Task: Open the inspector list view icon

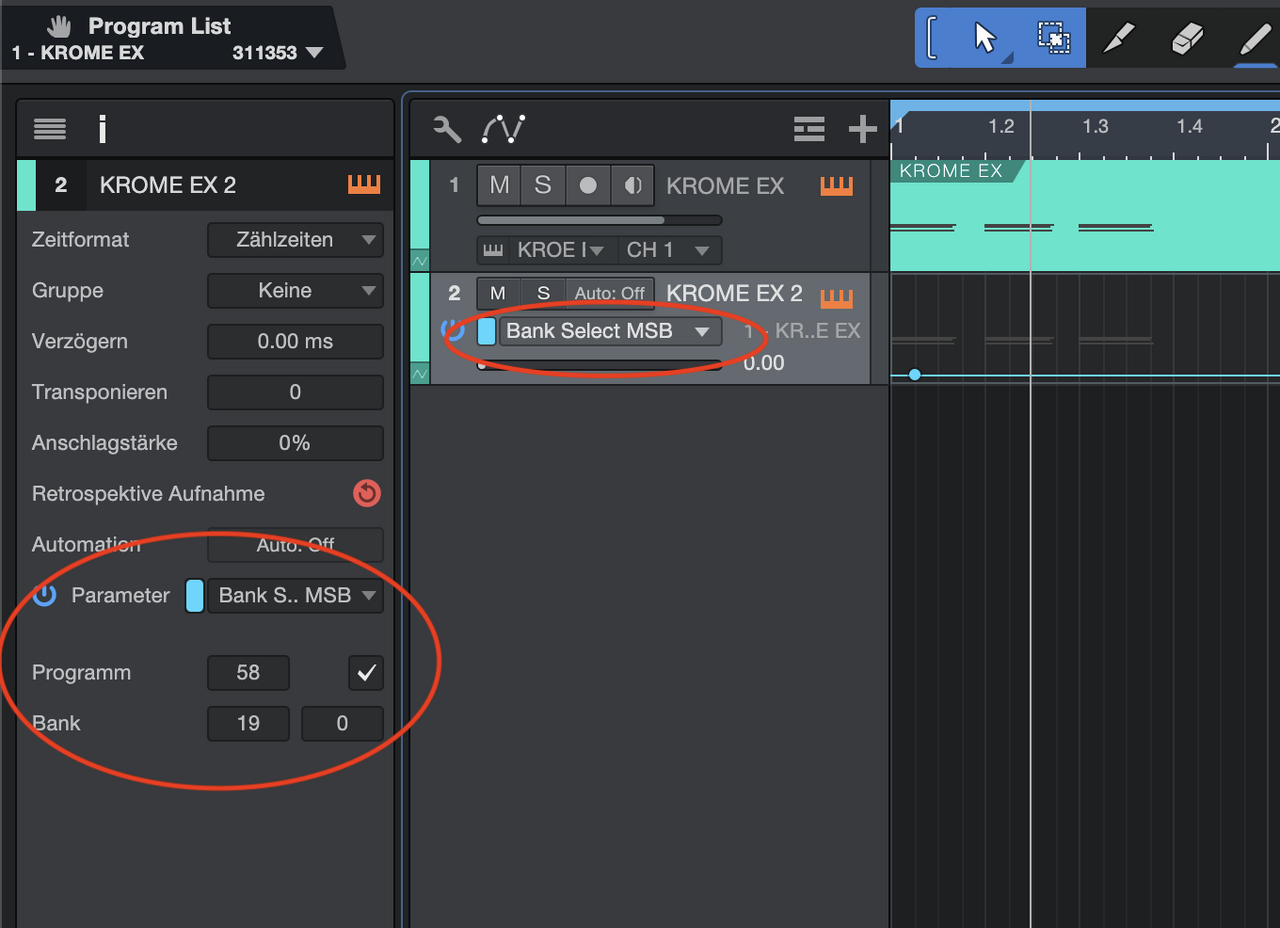Action: click(x=50, y=129)
